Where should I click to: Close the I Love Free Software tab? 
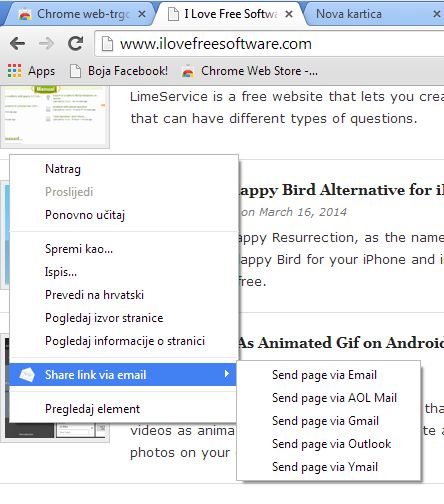[x=289, y=14]
